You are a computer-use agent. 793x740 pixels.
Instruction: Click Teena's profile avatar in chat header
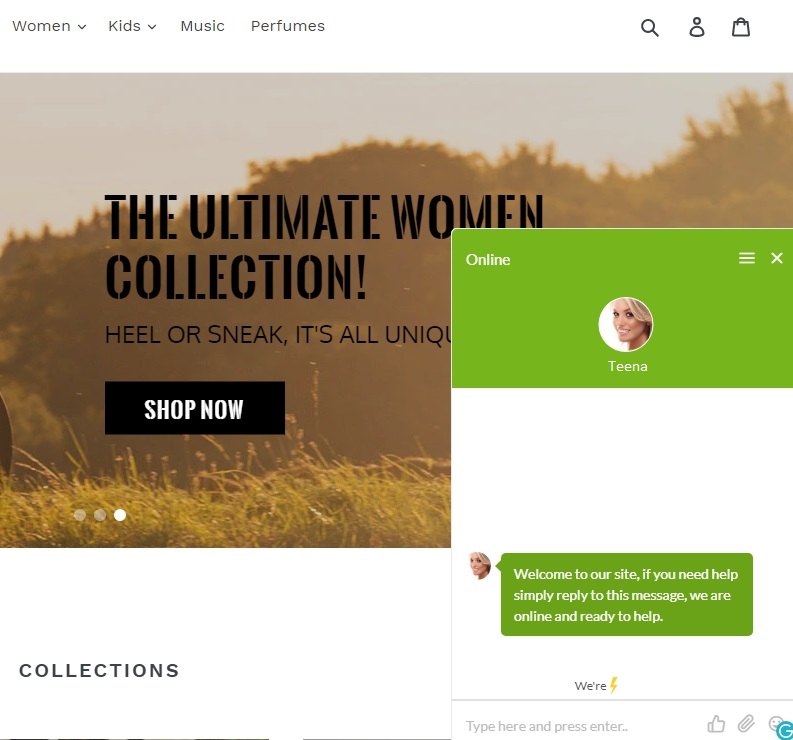(x=626, y=324)
